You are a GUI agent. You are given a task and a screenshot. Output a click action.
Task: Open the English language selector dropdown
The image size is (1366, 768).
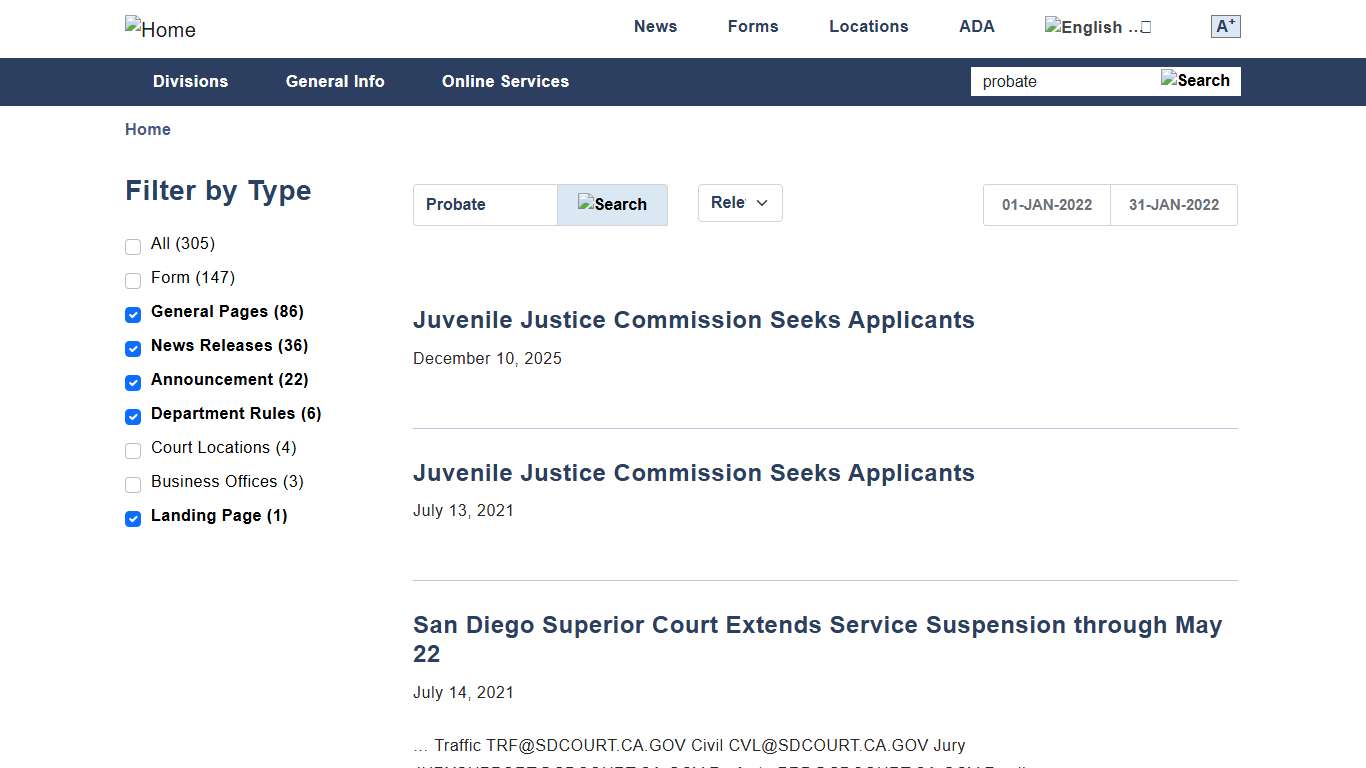point(1097,26)
